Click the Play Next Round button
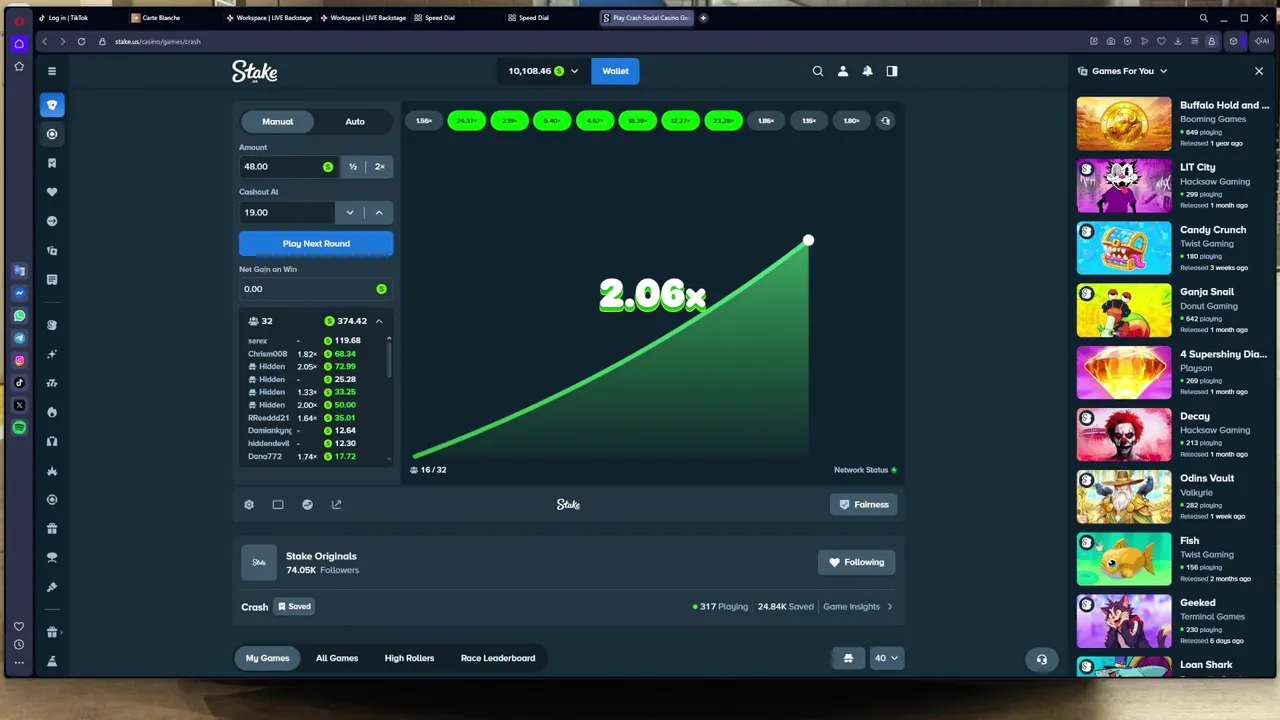 point(316,244)
